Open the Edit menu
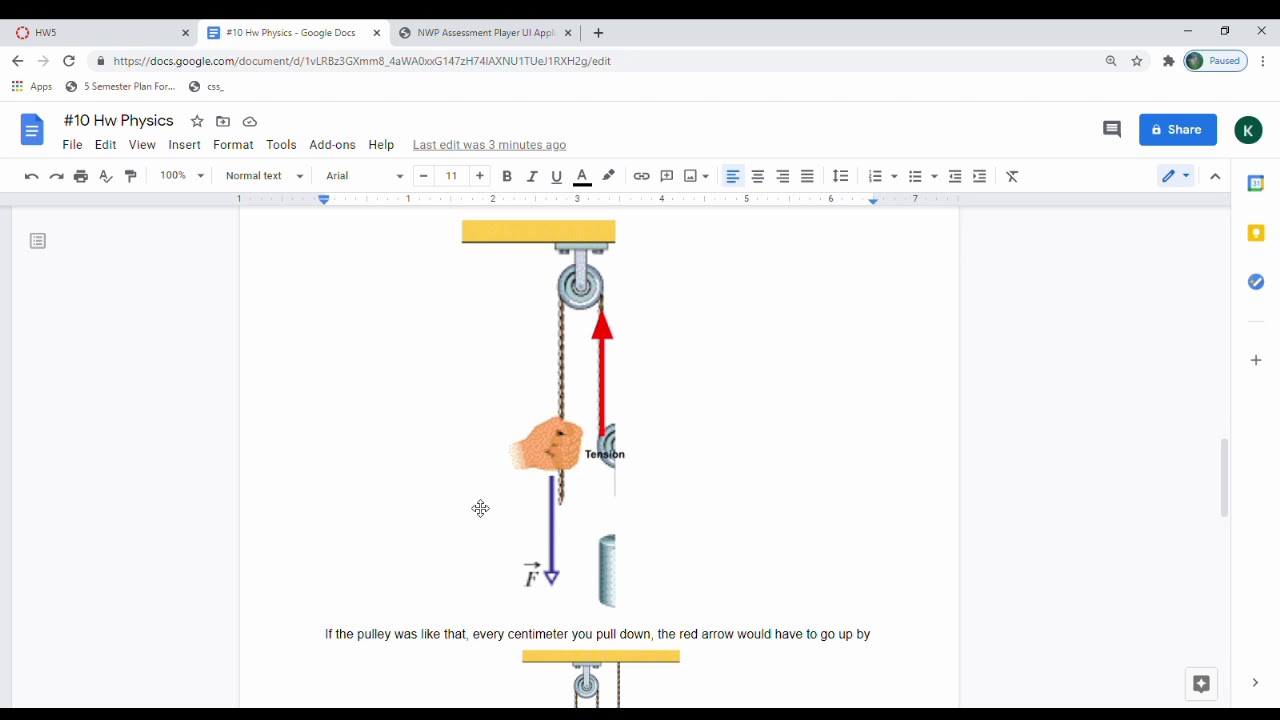Screen dimensions: 1280x720 click(x=106, y=145)
